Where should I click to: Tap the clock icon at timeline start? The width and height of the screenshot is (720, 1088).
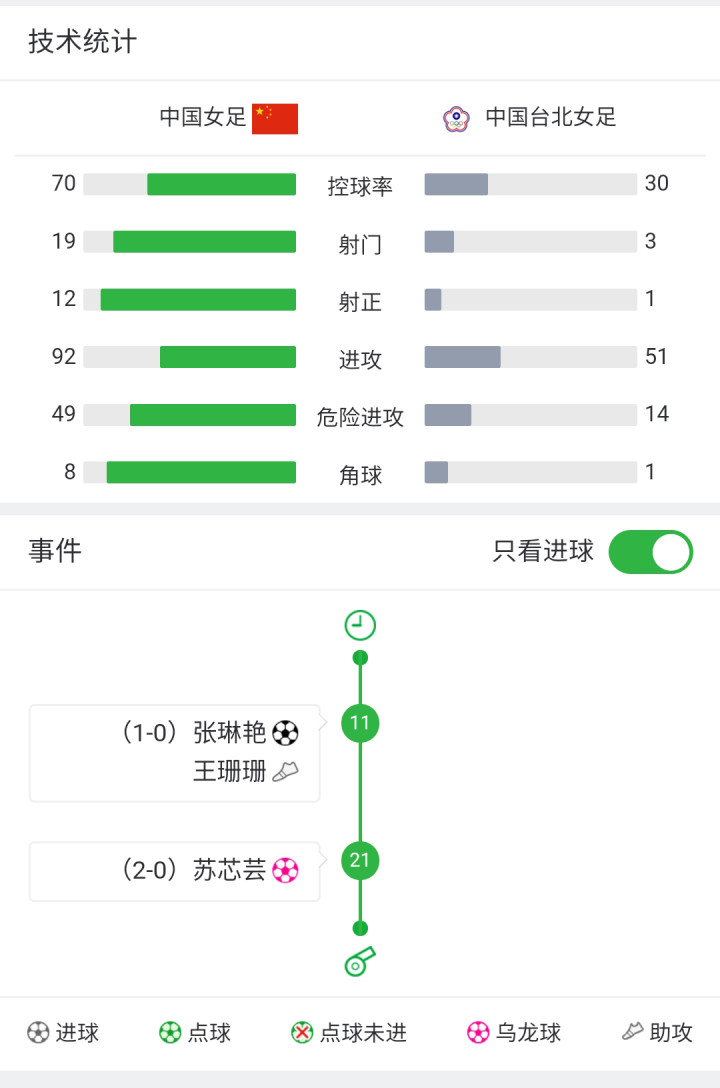click(x=360, y=625)
